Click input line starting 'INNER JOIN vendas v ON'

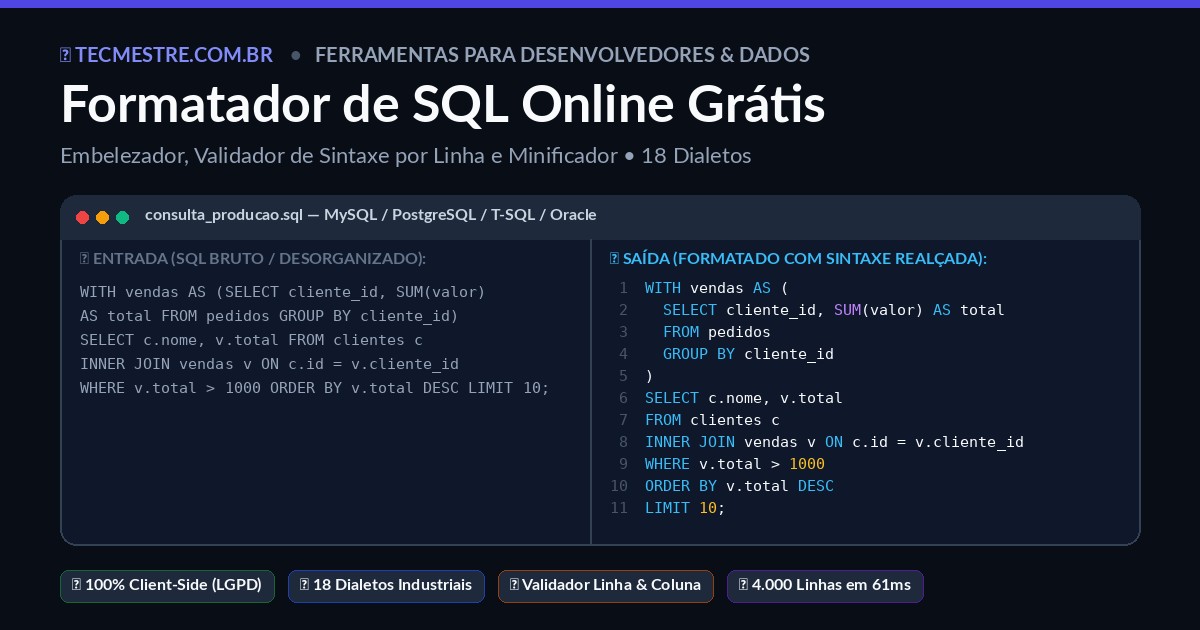269,364
